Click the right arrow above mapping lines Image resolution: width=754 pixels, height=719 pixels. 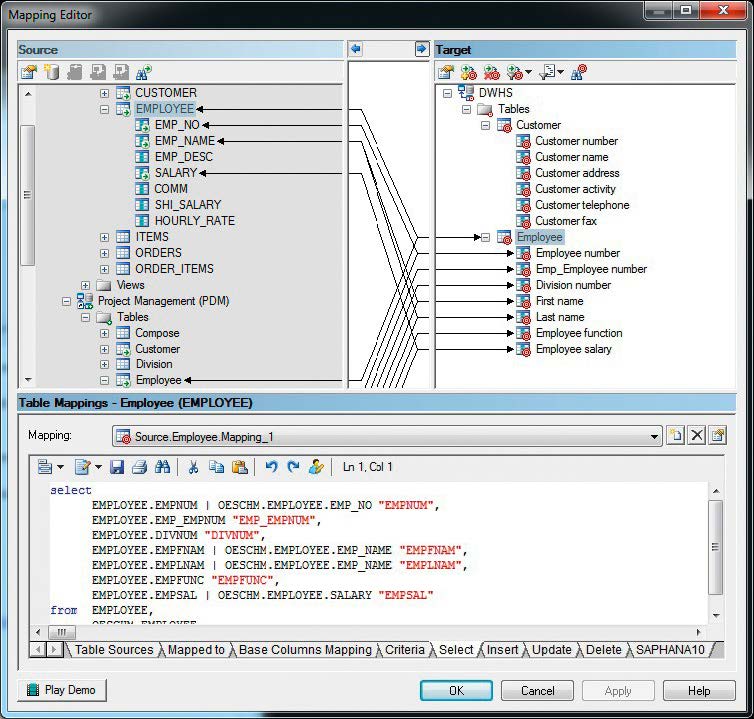[421, 49]
